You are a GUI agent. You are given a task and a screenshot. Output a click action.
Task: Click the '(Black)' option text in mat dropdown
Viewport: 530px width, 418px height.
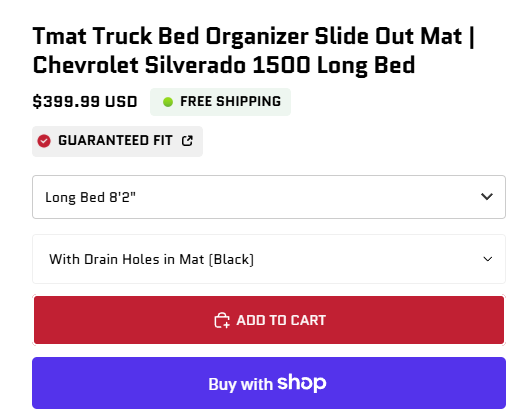click(231, 260)
